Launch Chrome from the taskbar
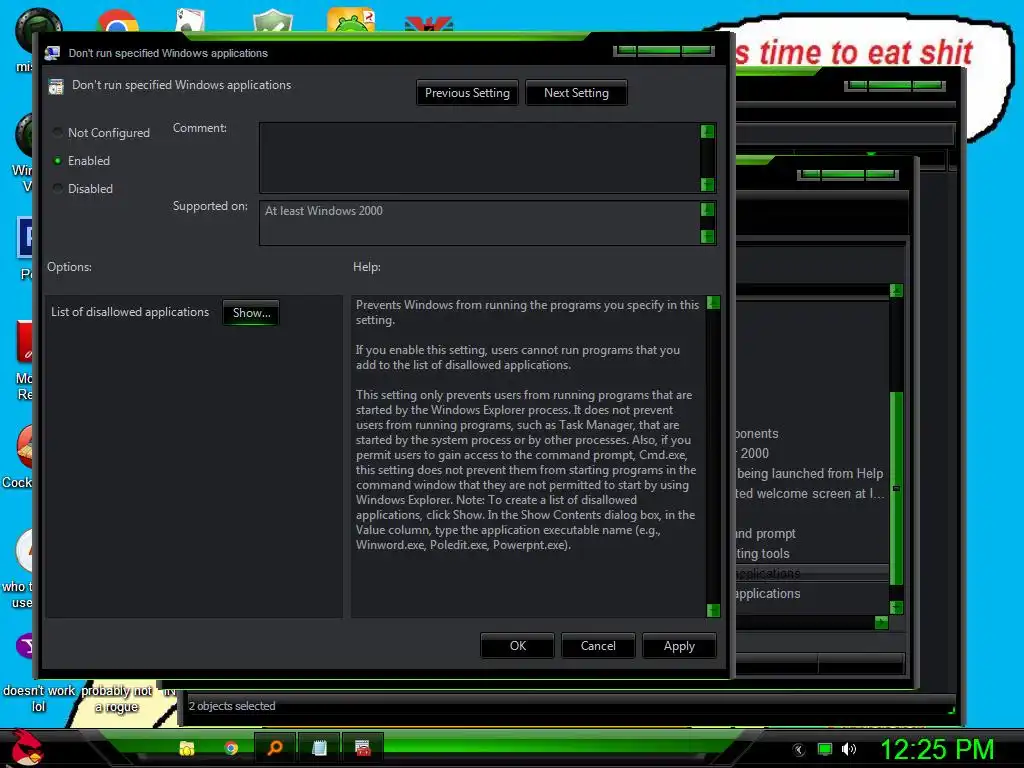1024x768 pixels. (x=231, y=748)
